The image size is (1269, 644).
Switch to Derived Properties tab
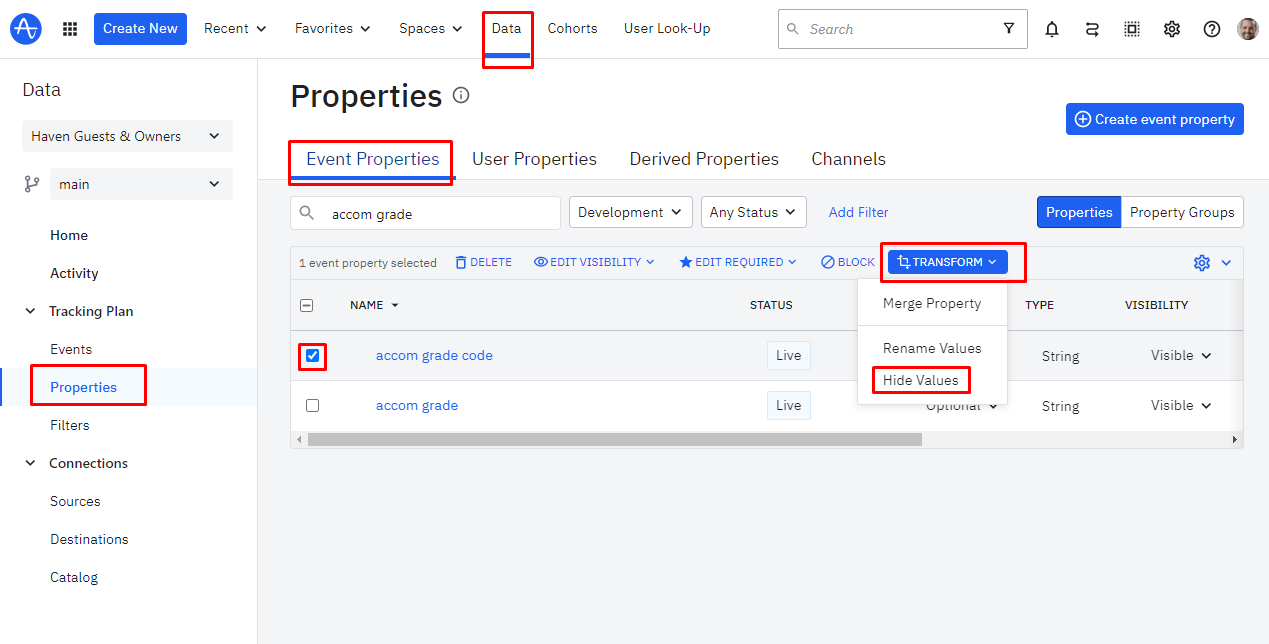[704, 159]
